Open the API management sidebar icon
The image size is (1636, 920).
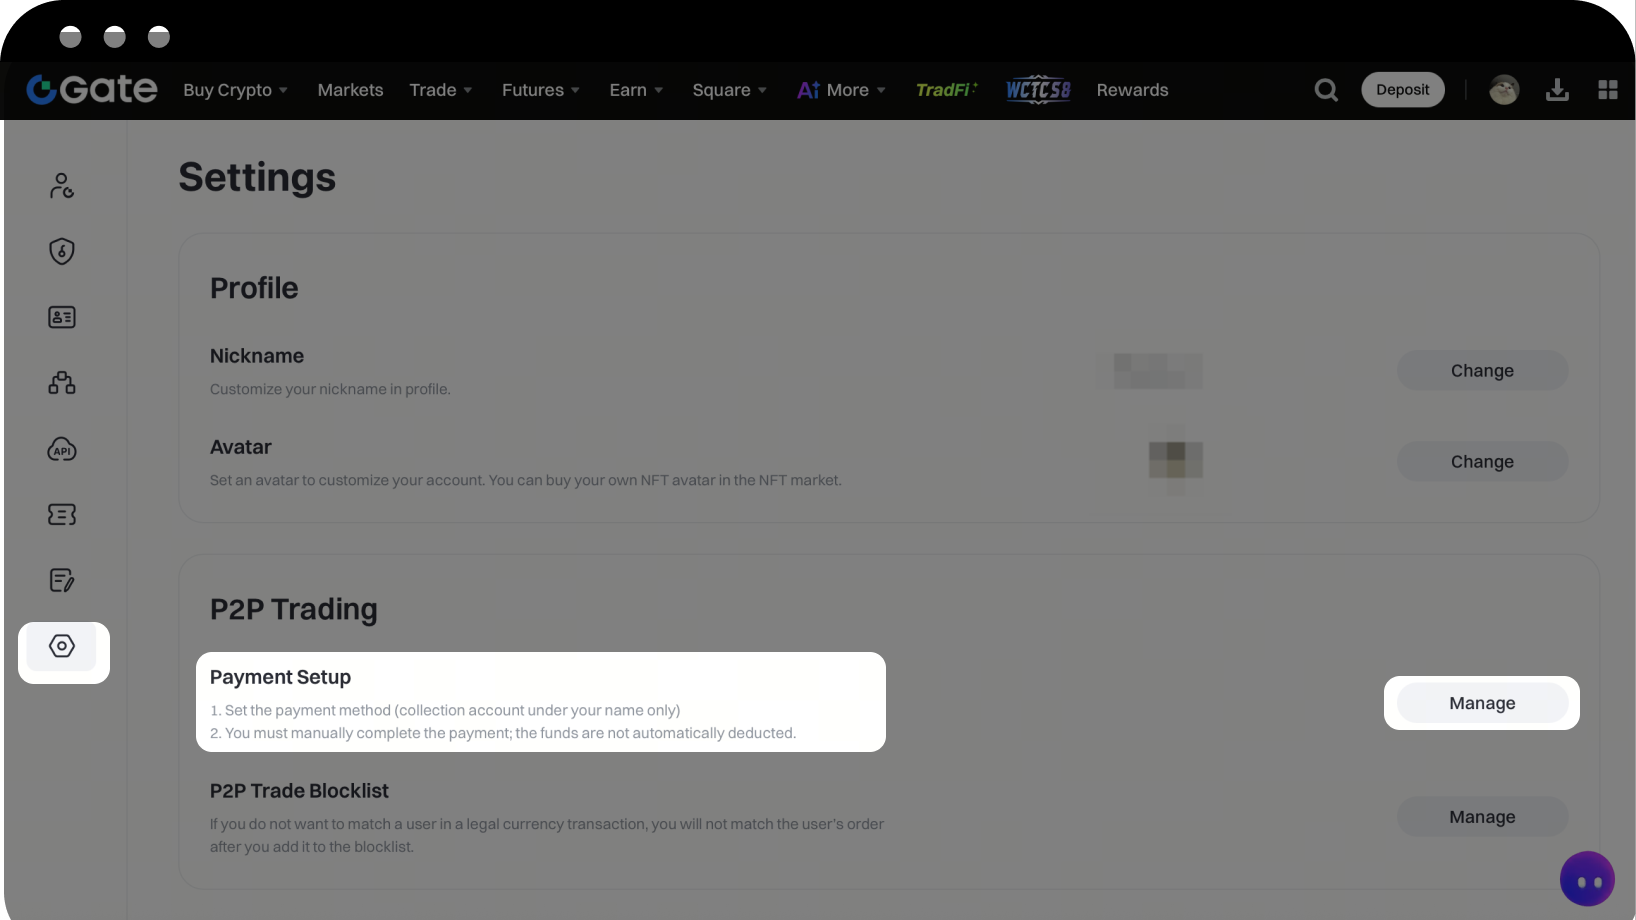tap(62, 450)
